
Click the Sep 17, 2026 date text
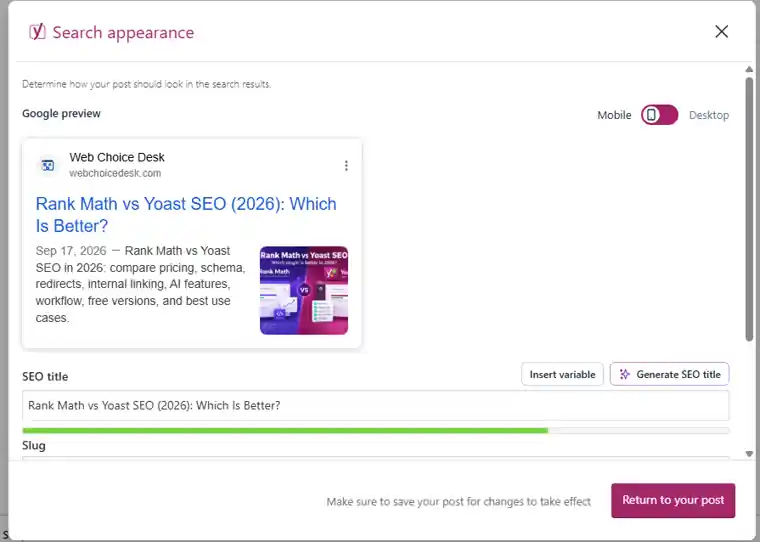point(71,251)
